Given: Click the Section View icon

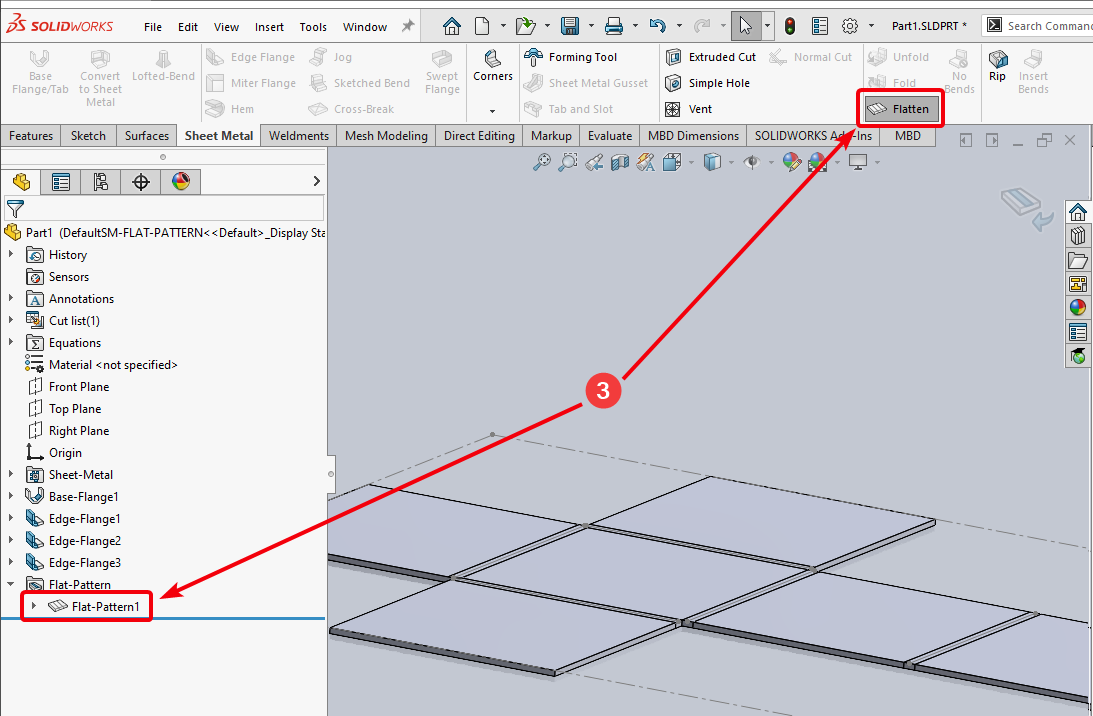Looking at the screenshot, I should (x=620, y=162).
